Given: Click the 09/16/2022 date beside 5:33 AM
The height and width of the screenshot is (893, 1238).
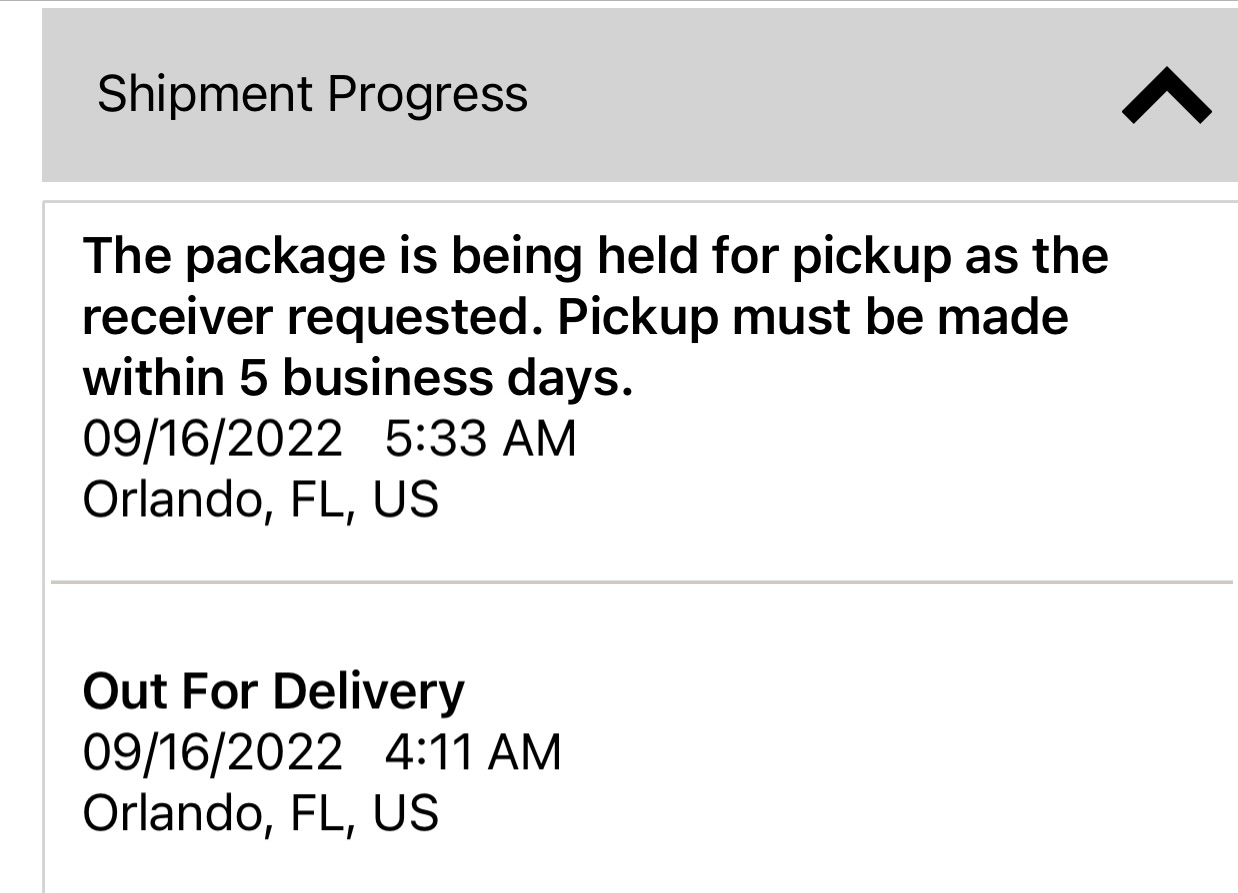Looking at the screenshot, I should click(212, 439).
